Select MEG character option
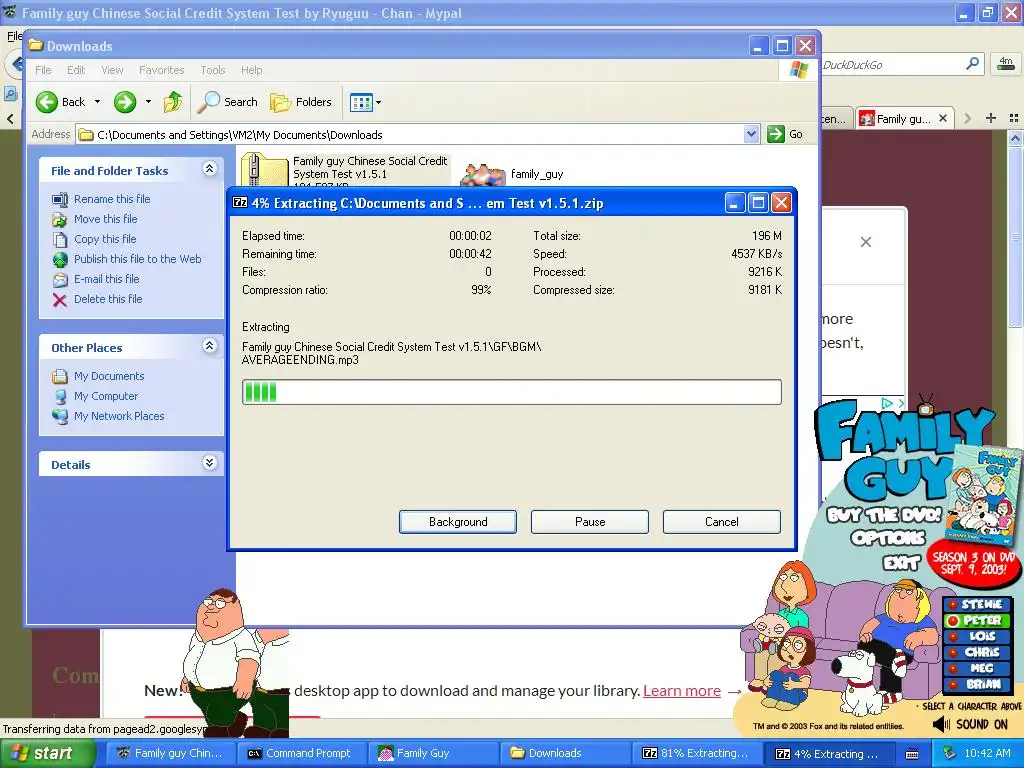The height and width of the screenshot is (768, 1024). 976,668
